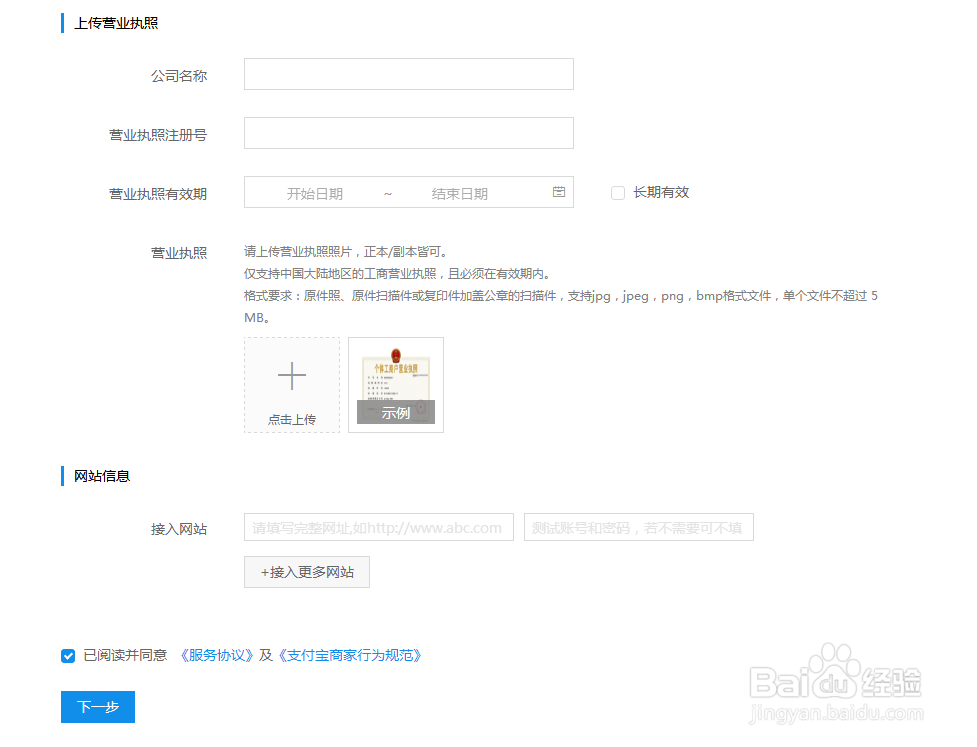Click the 点击上传 upload area
977x747 pixels.
(x=291, y=385)
